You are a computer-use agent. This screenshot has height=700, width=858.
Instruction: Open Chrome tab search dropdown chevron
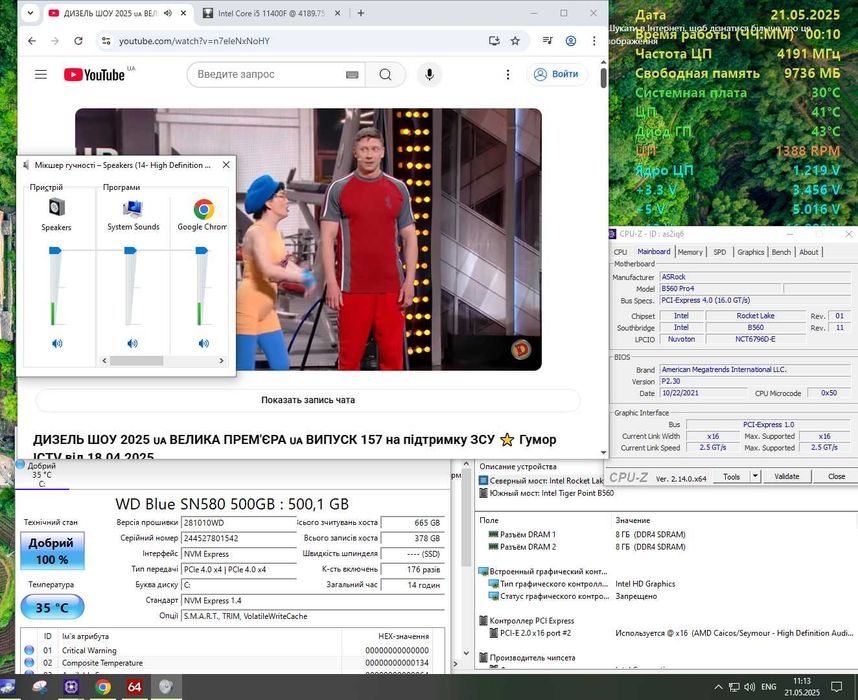point(31,13)
